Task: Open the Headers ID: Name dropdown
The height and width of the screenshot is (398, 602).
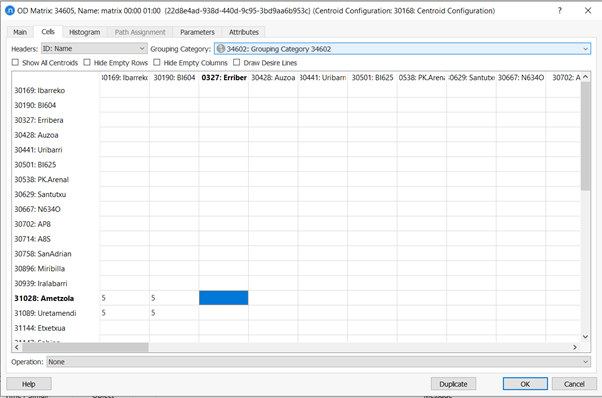Action: click(94, 49)
